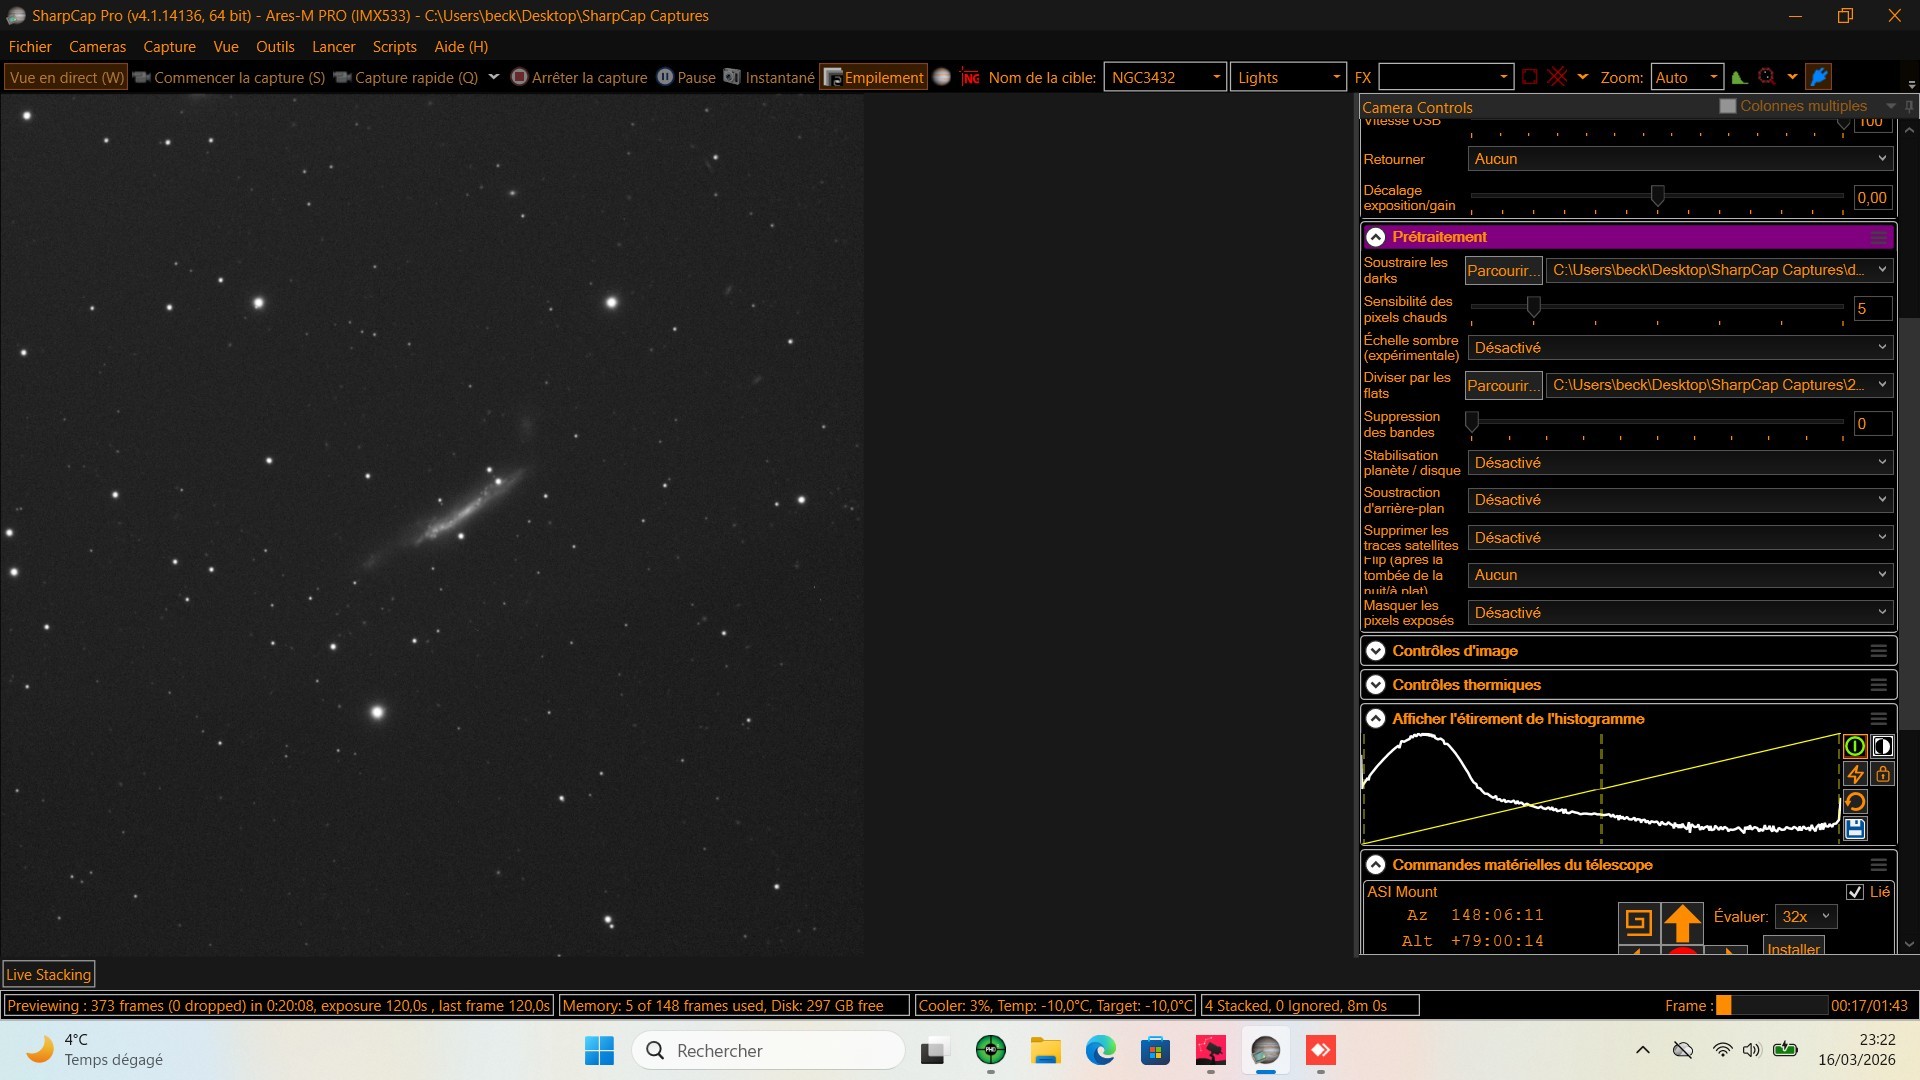The width and height of the screenshot is (1920, 1080).
Task: Open the Fichier menu
Action: (30, 47)
